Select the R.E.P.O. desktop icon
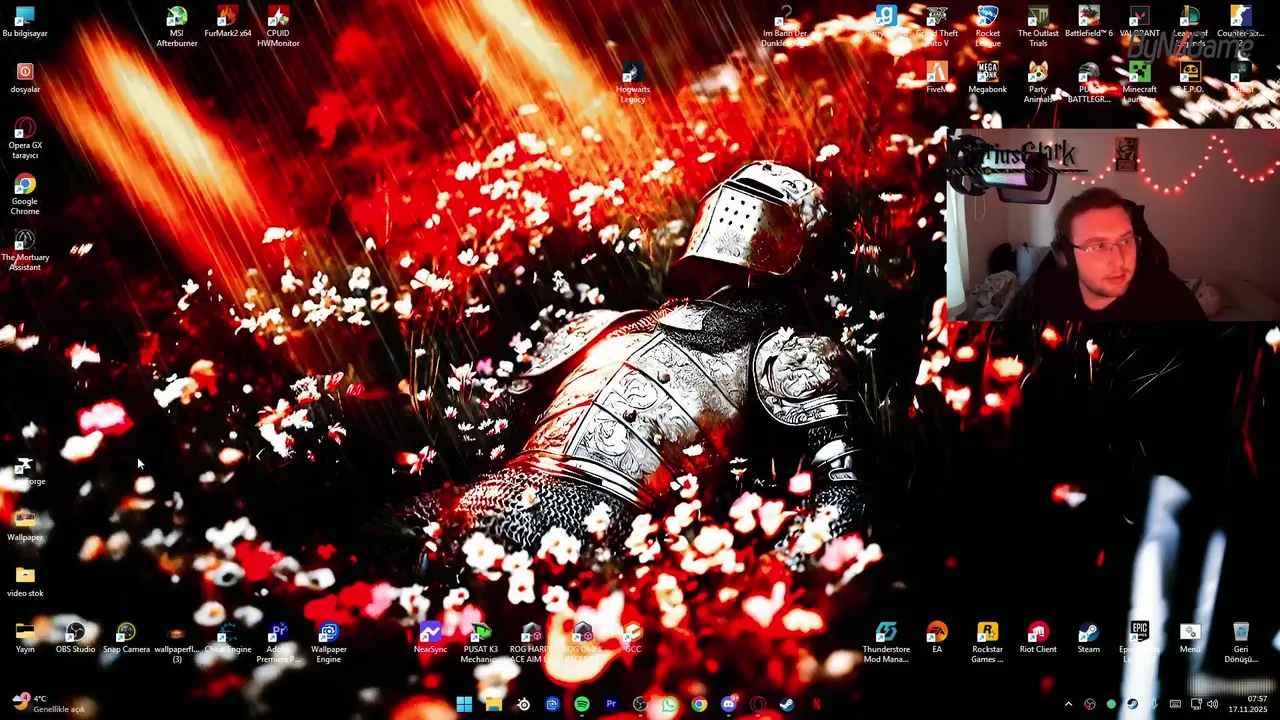The image size is (1280, 720). click(x=1190, y=78)
